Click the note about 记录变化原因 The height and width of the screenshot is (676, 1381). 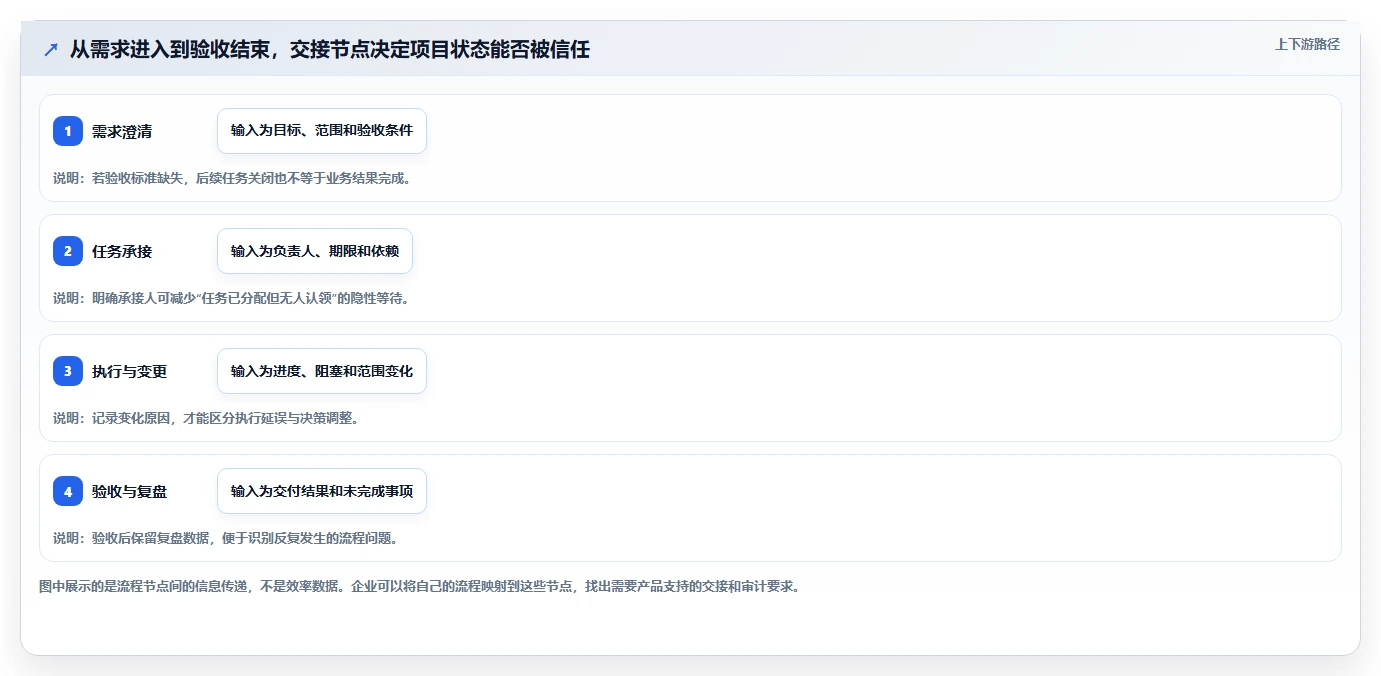tap(206, 418)
